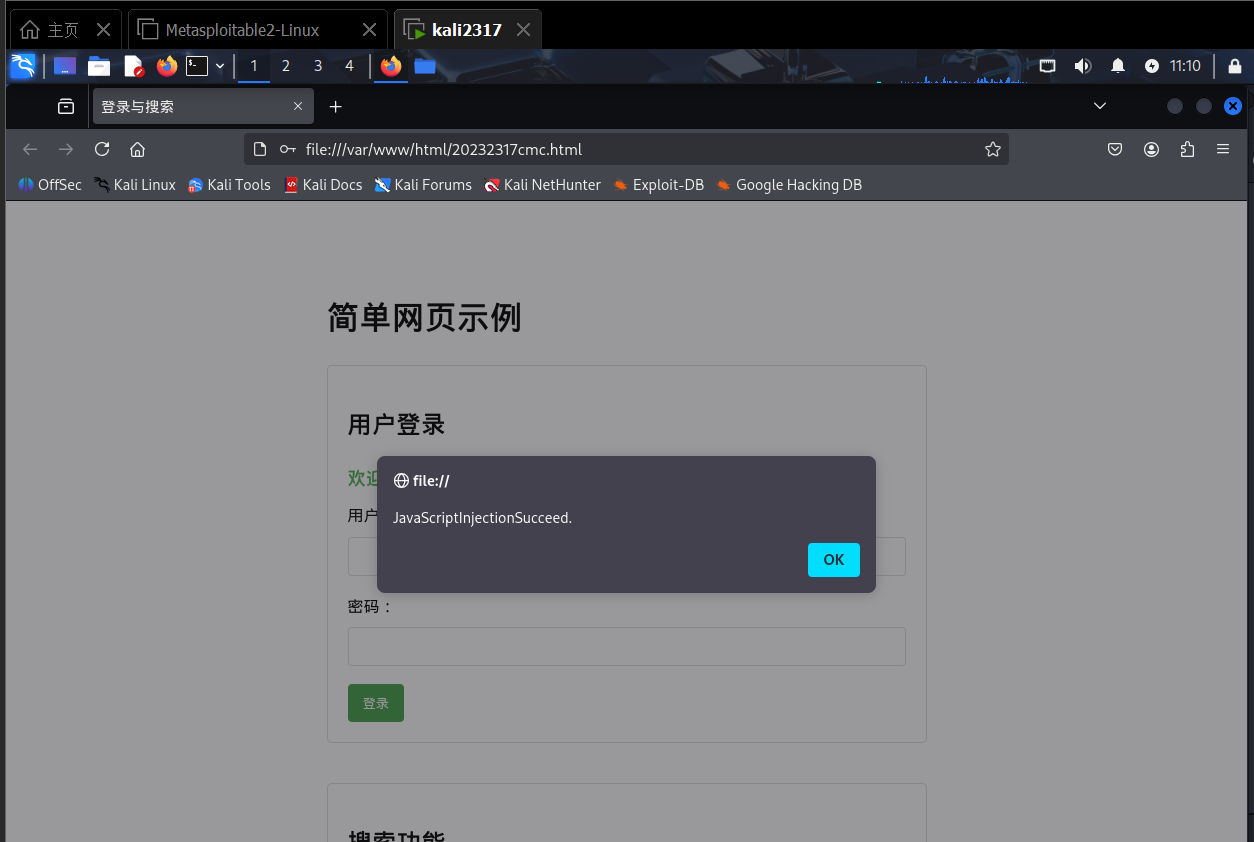1254x842 pixels.
Task: Open the Firefox account menu
Action: point(1151,149)
